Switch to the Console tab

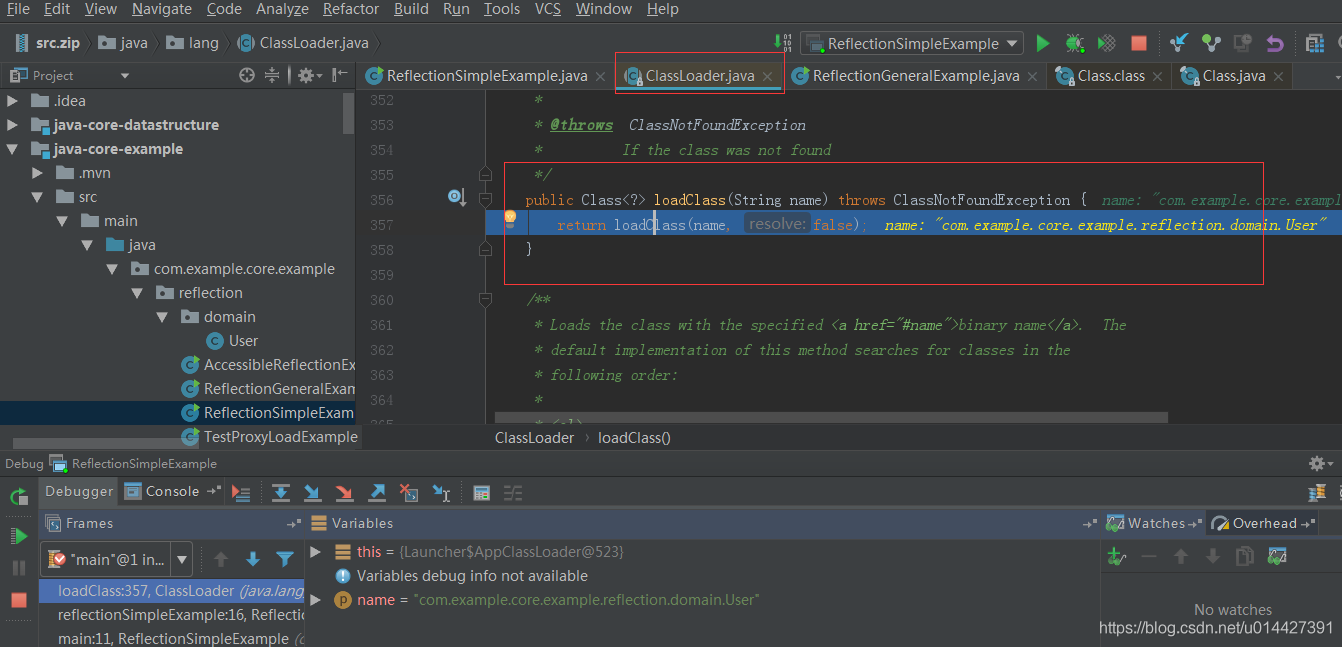(x=172, y=491)
